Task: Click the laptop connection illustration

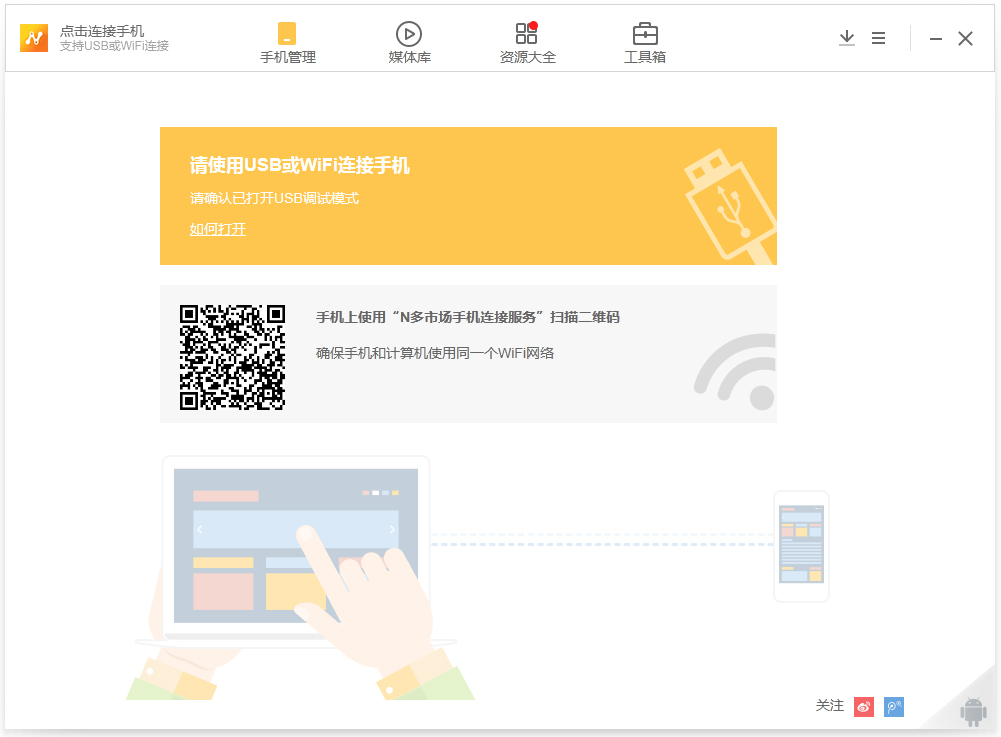Action: [x=296, y=545]
